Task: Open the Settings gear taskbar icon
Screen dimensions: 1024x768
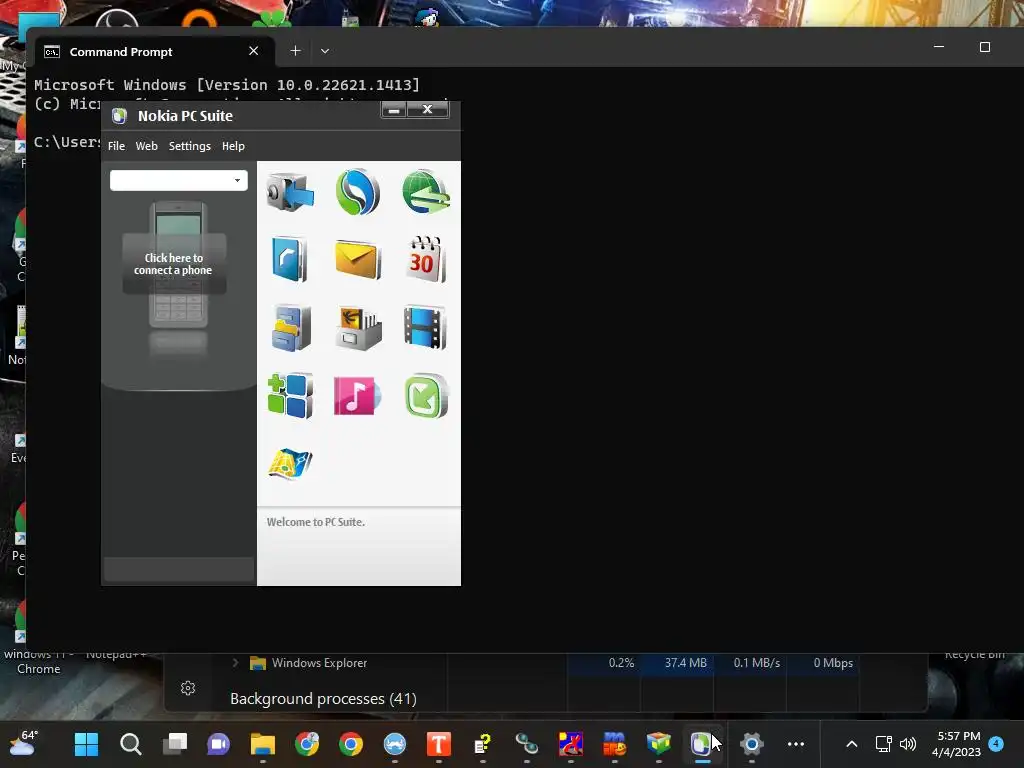Action: (x=752, y=744)
